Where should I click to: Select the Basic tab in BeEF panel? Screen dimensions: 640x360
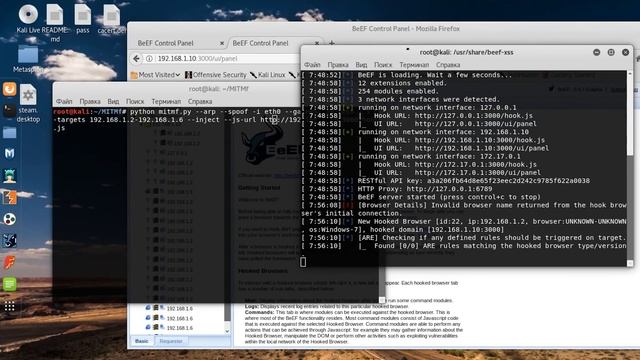(142, 341)
